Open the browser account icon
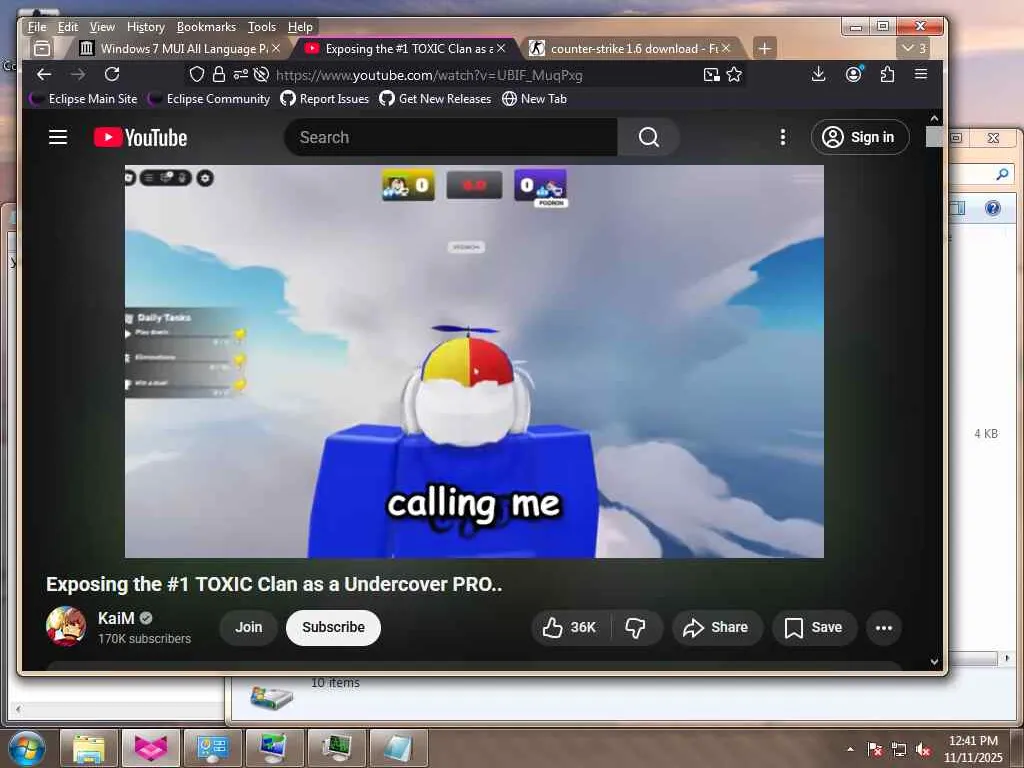1024x768 pixels. (x=854, y=74)
